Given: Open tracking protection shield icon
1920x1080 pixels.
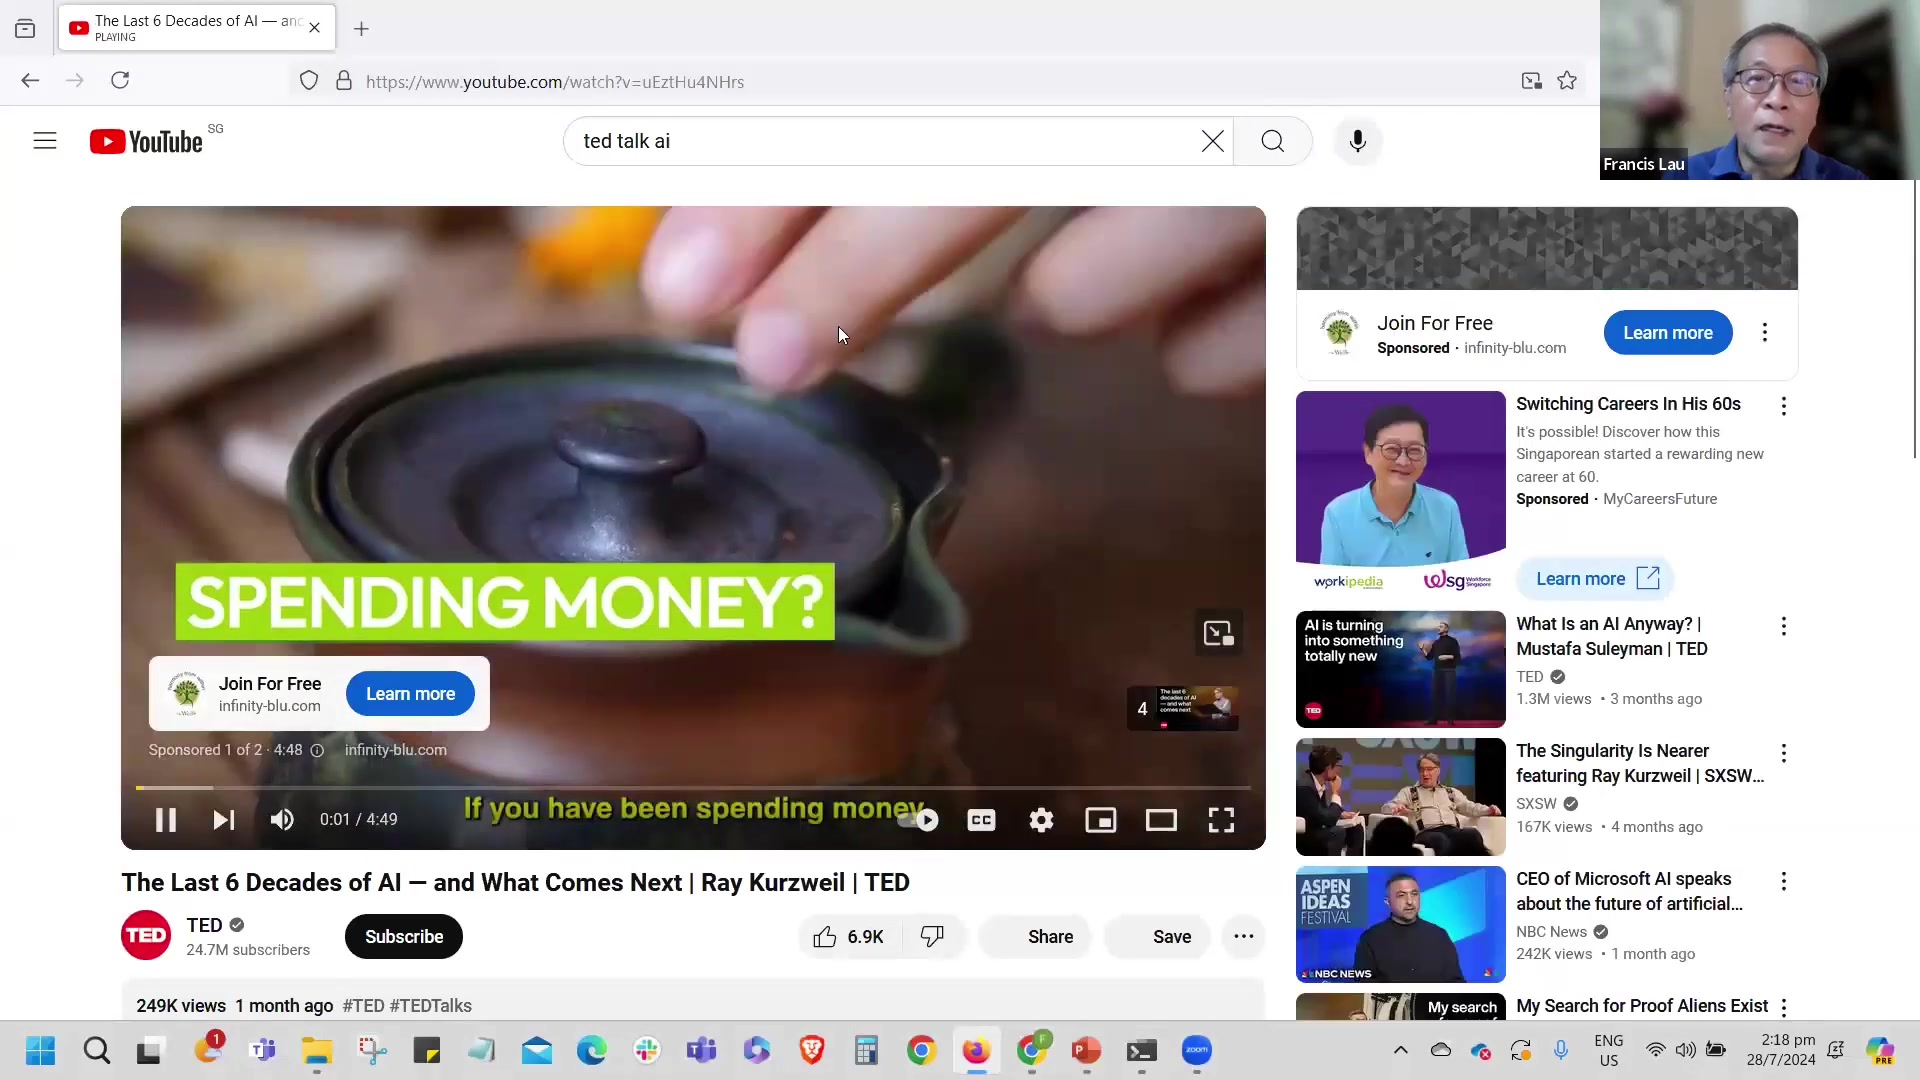Looking at the screenshot, I should (x=309, y=81).
